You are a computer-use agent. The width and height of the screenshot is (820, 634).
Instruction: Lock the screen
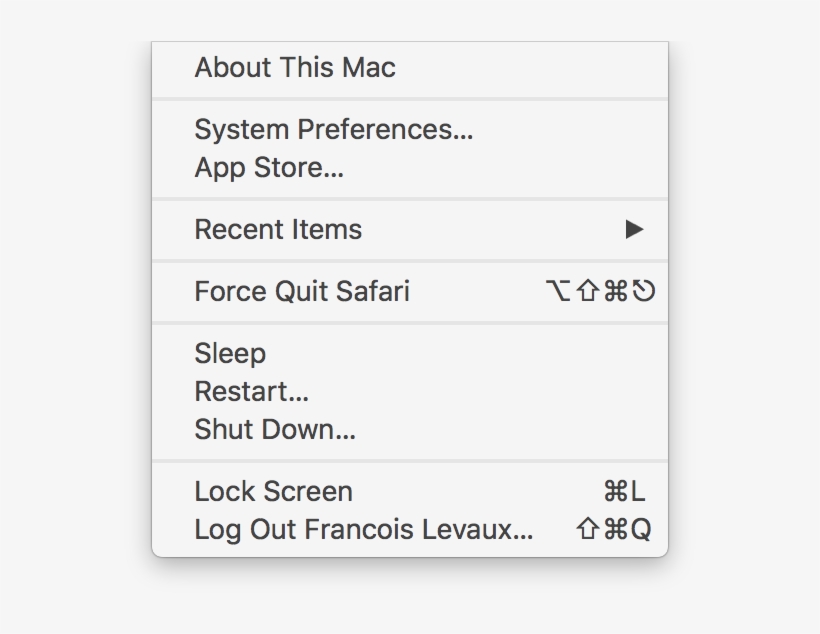tap(273, 490)
